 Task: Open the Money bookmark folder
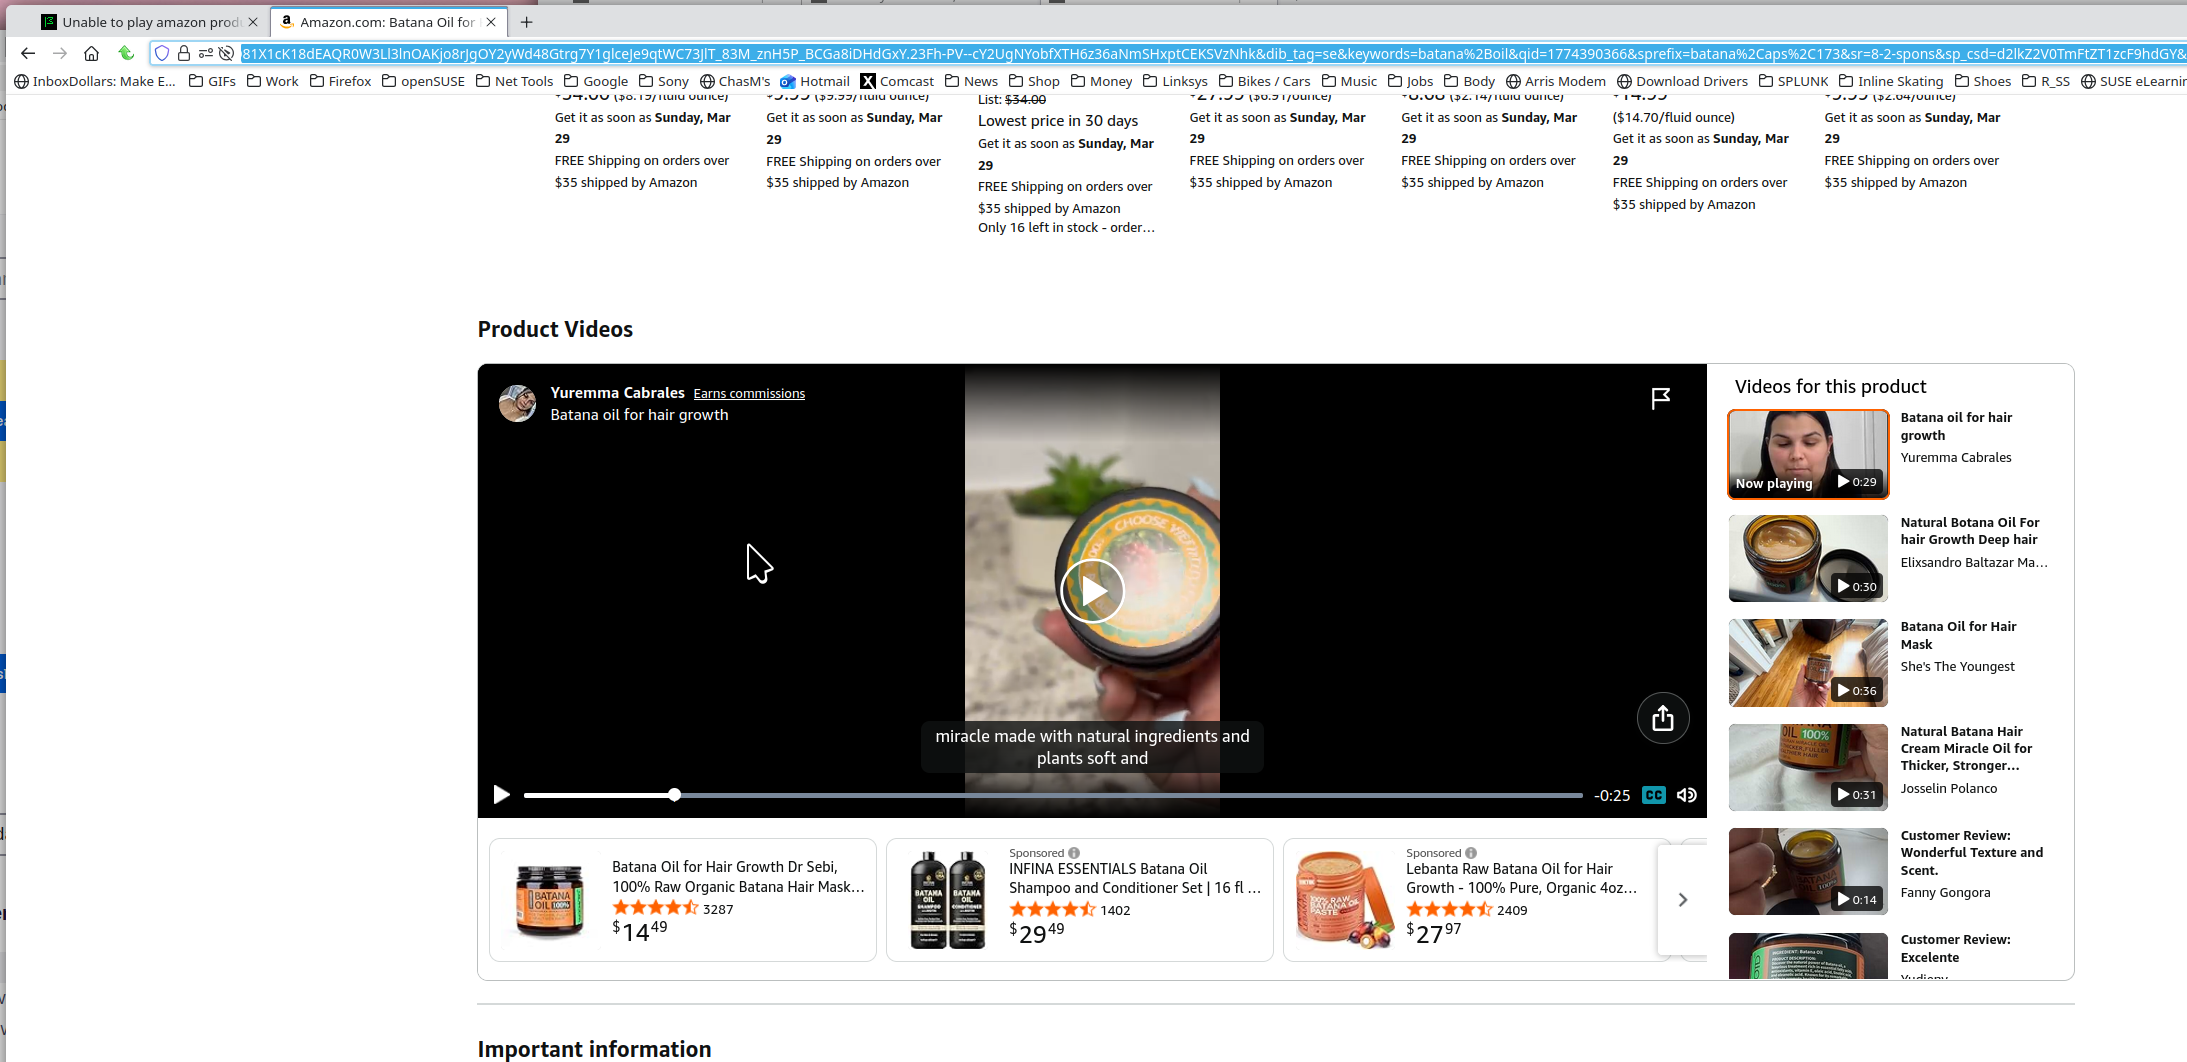coord(1102,81)
